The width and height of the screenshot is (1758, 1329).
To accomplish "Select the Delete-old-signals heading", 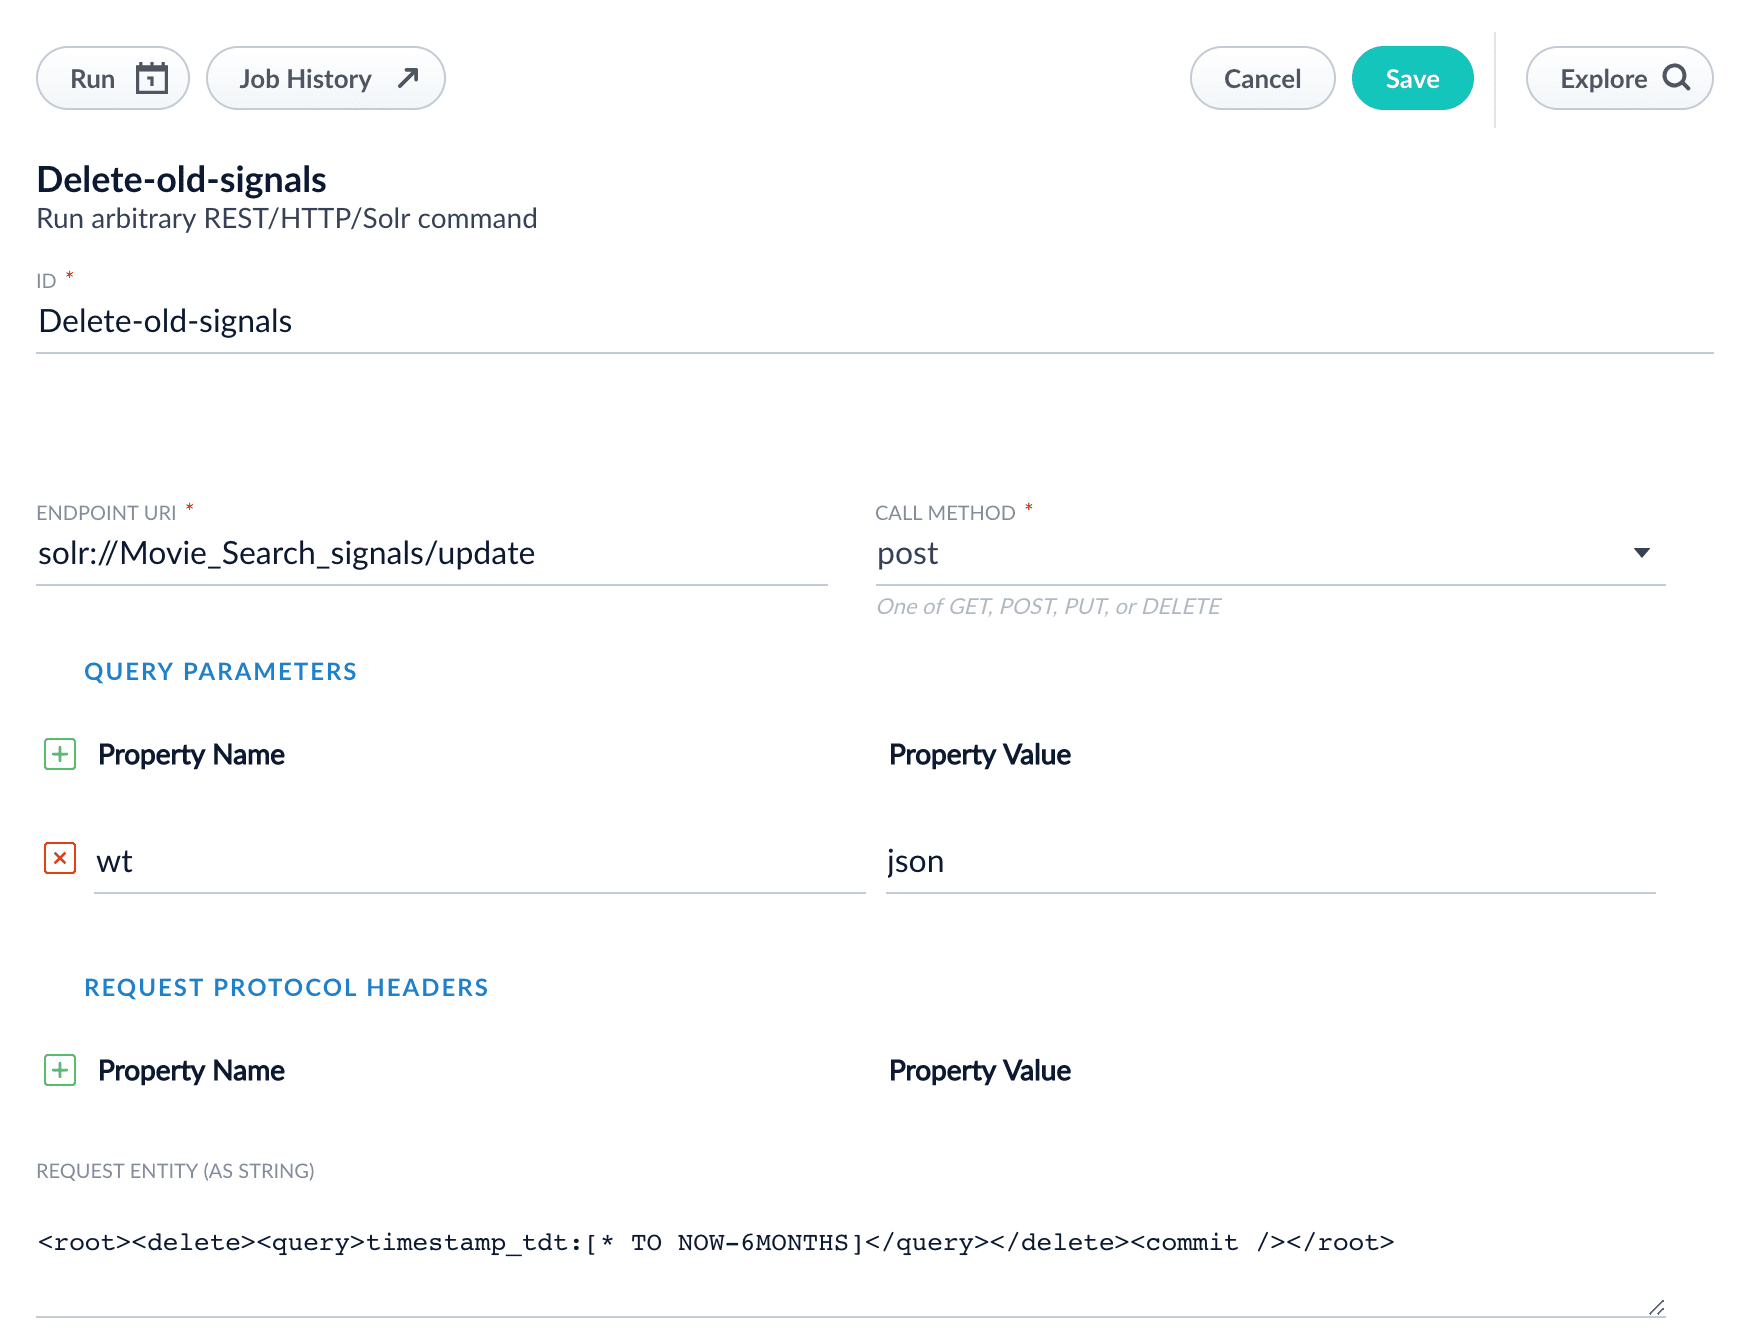I will 182,180.
